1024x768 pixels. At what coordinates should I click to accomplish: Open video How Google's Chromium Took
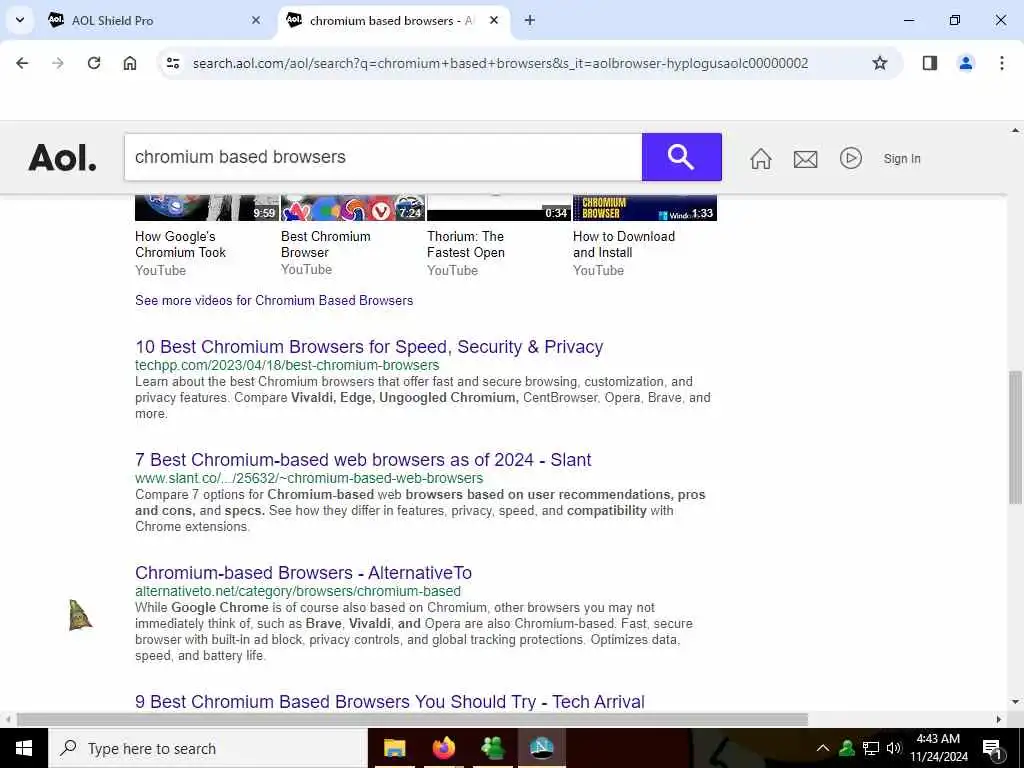pyautogui.click(x=181, y=244)
